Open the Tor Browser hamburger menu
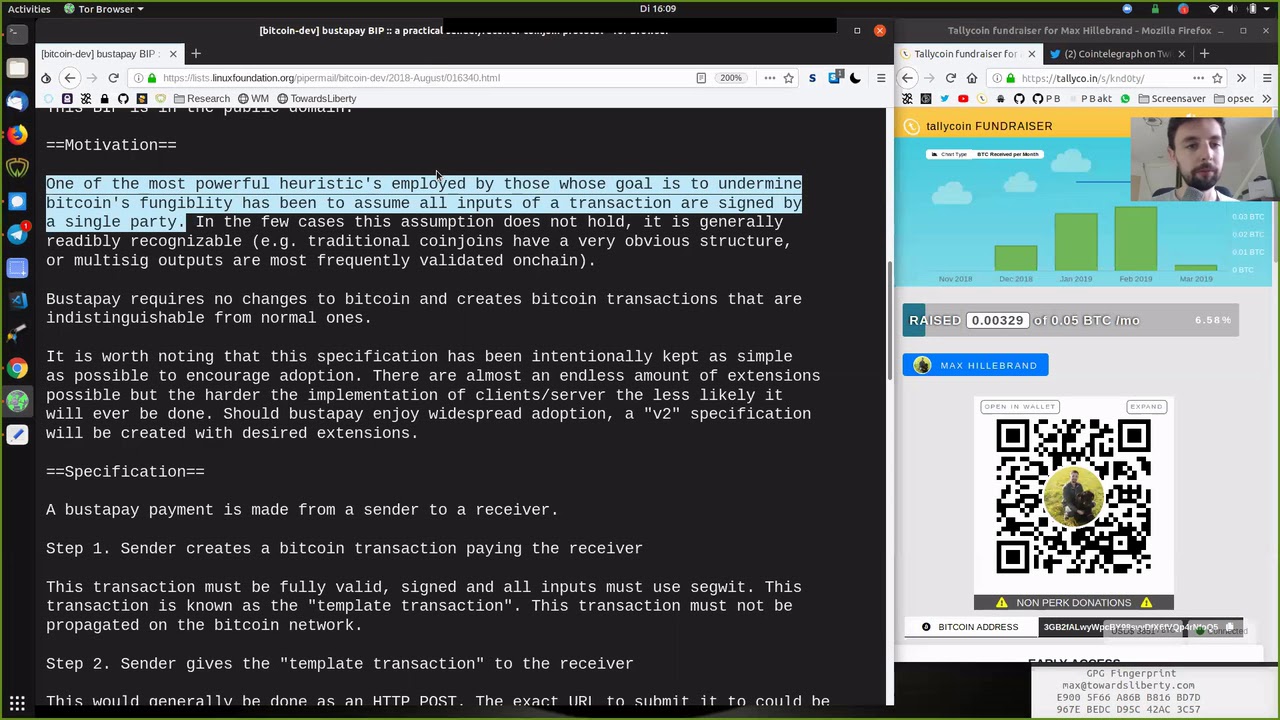1280x720 pixels. pyautogui.click(x=881, y=78)
